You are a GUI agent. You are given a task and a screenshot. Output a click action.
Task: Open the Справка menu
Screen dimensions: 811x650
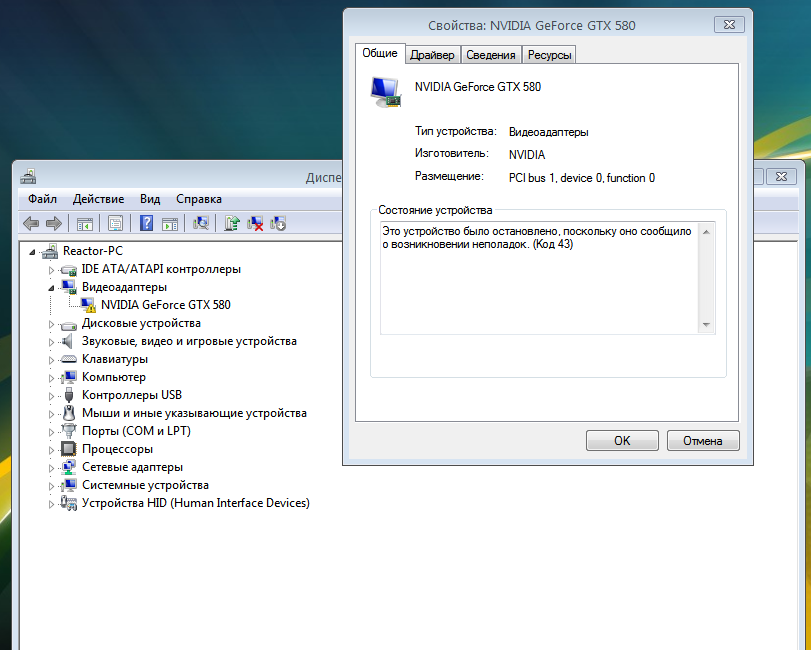coord(199,199)
